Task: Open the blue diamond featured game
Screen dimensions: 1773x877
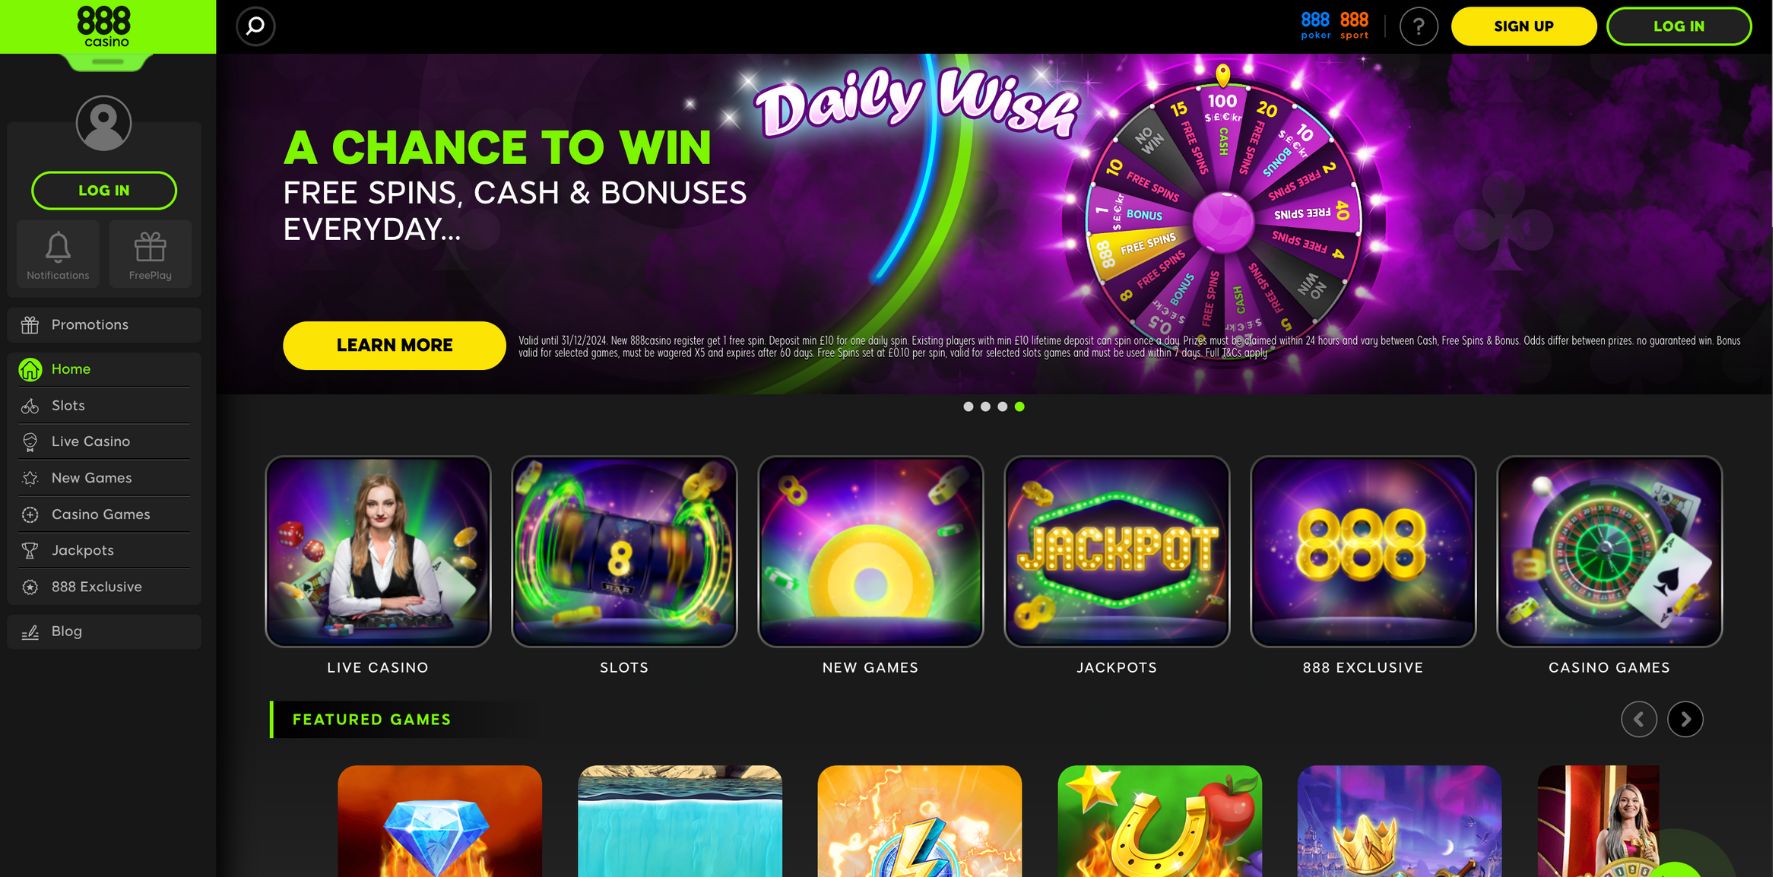Action: click(440, 821)
